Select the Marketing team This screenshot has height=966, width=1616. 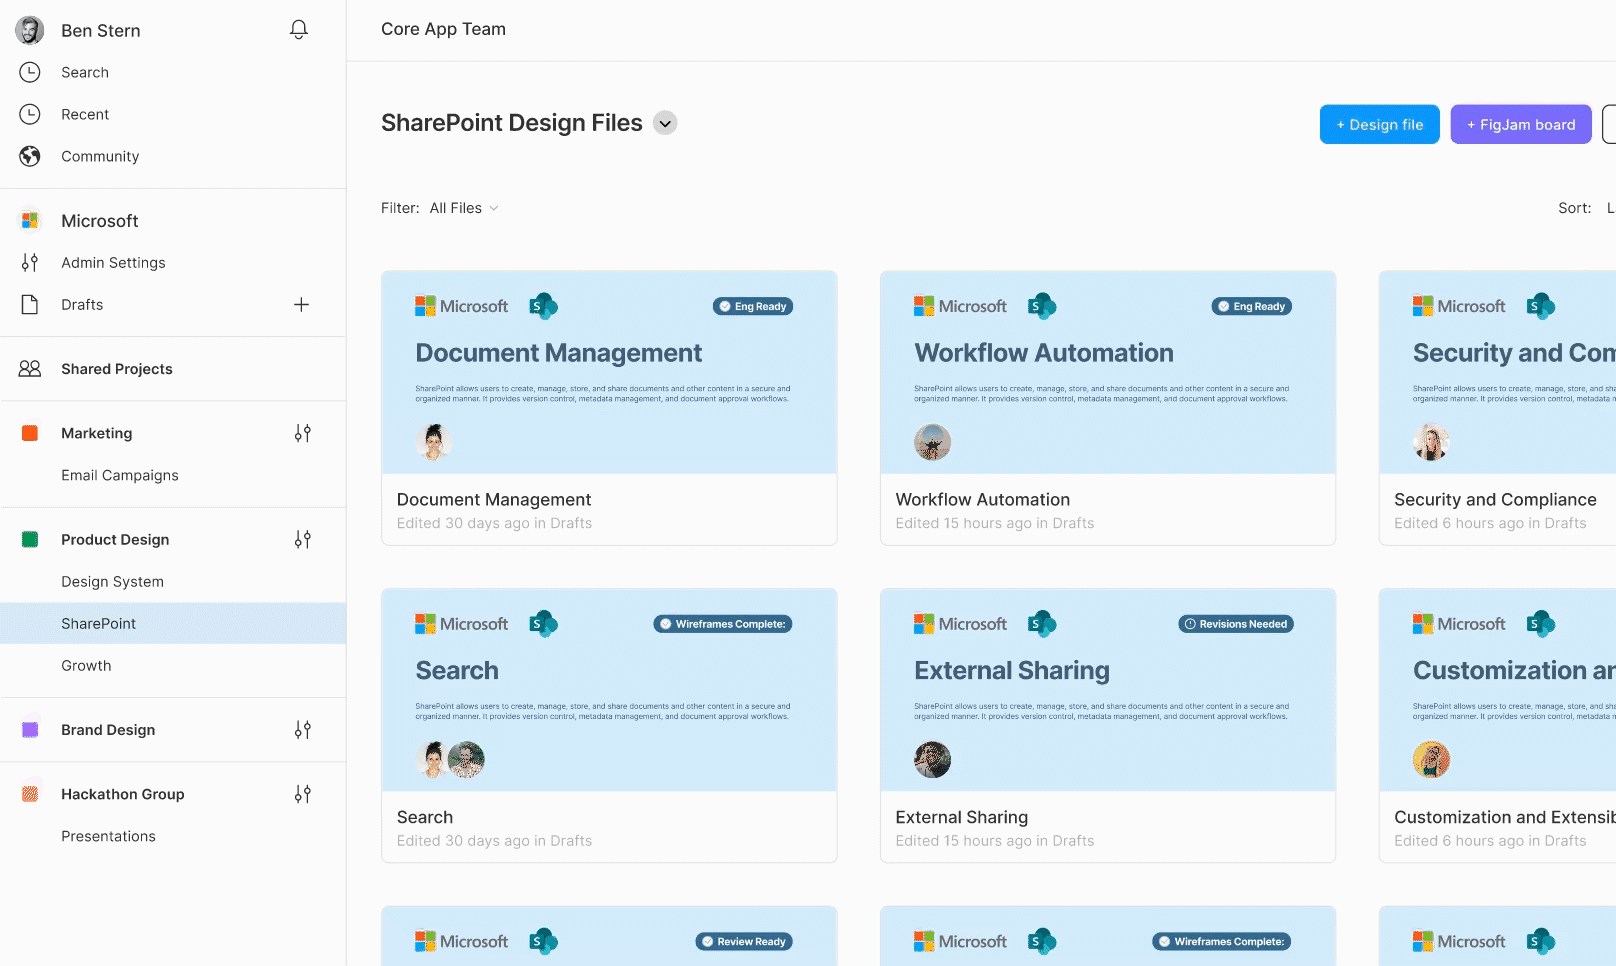[97, 433]
